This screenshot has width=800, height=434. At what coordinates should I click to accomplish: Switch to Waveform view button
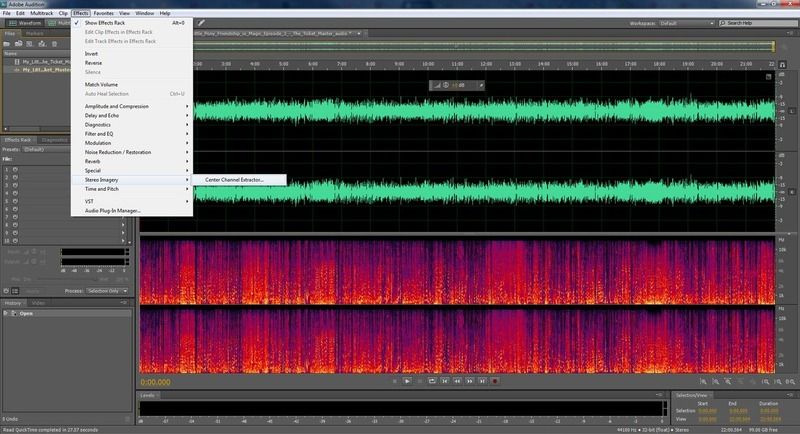[24, 23]
